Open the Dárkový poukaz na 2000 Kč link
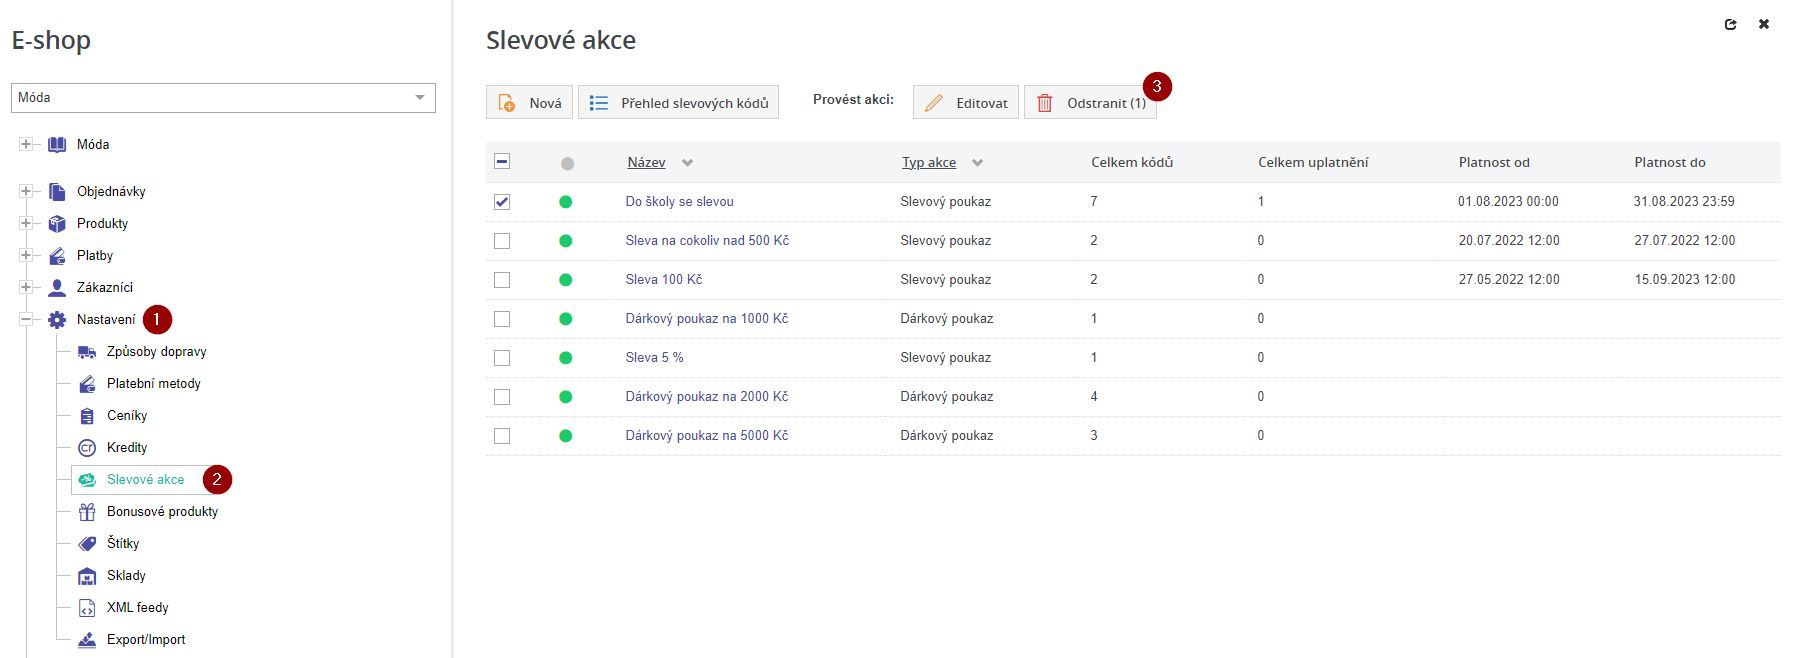The image size is (1809, 658). pos(706,397)
